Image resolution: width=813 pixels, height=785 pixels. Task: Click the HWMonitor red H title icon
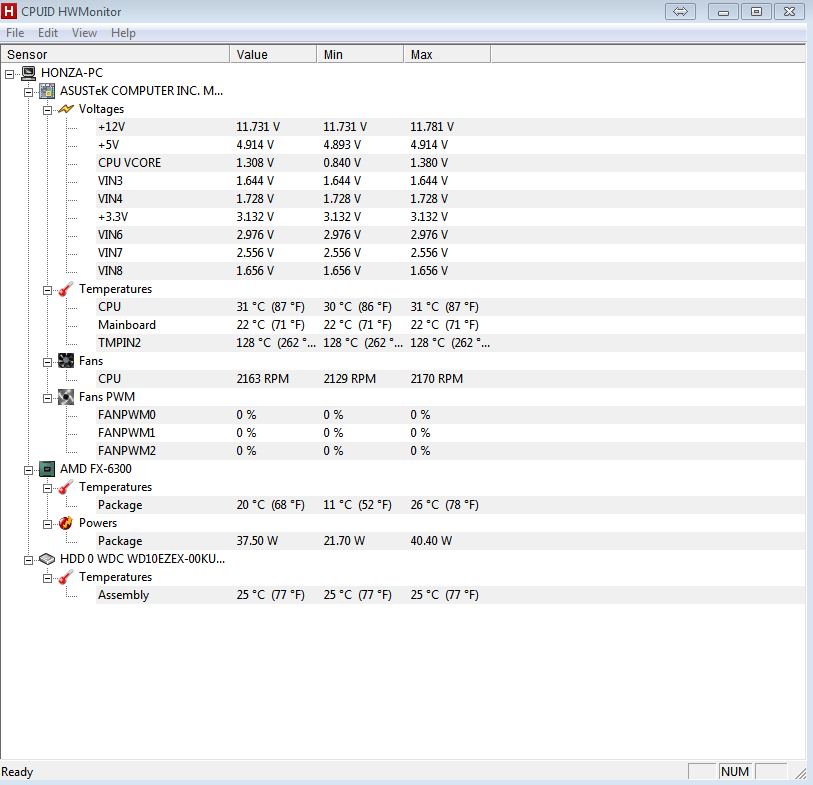click(x=9, y=11)
